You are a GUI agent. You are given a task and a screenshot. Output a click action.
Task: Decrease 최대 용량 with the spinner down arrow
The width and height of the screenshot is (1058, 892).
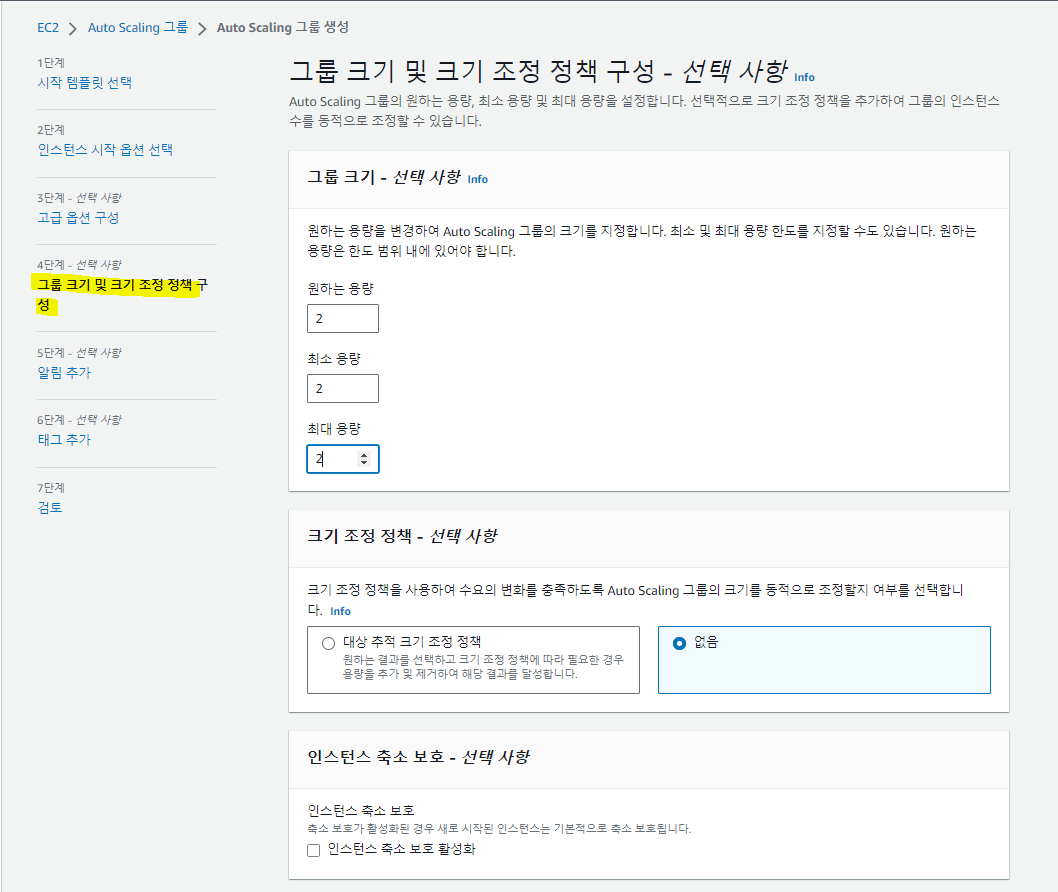(364, 463)
